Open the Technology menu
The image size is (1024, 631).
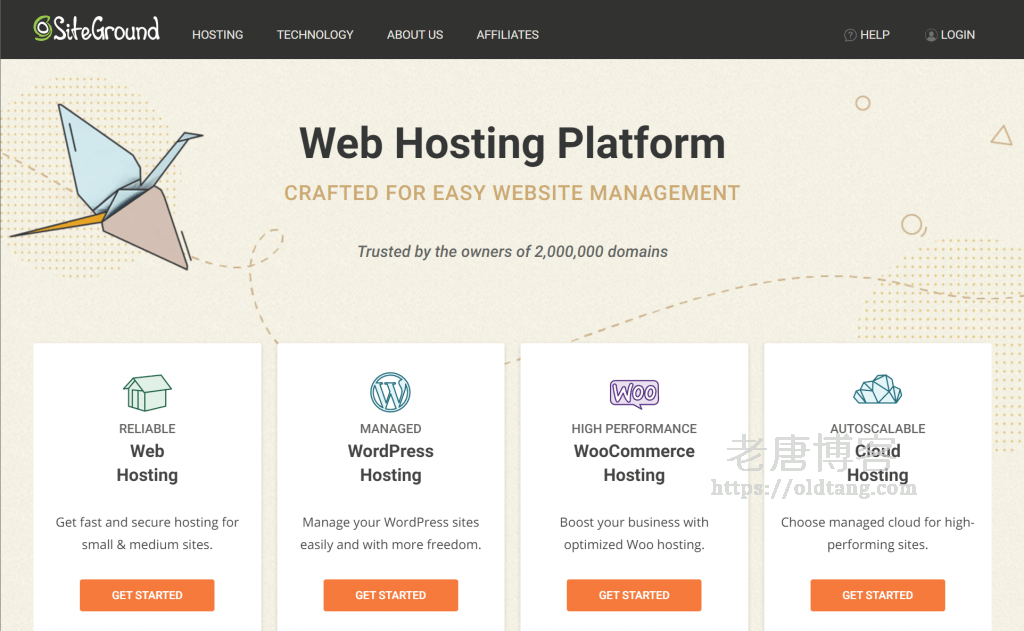coord(315,35)
